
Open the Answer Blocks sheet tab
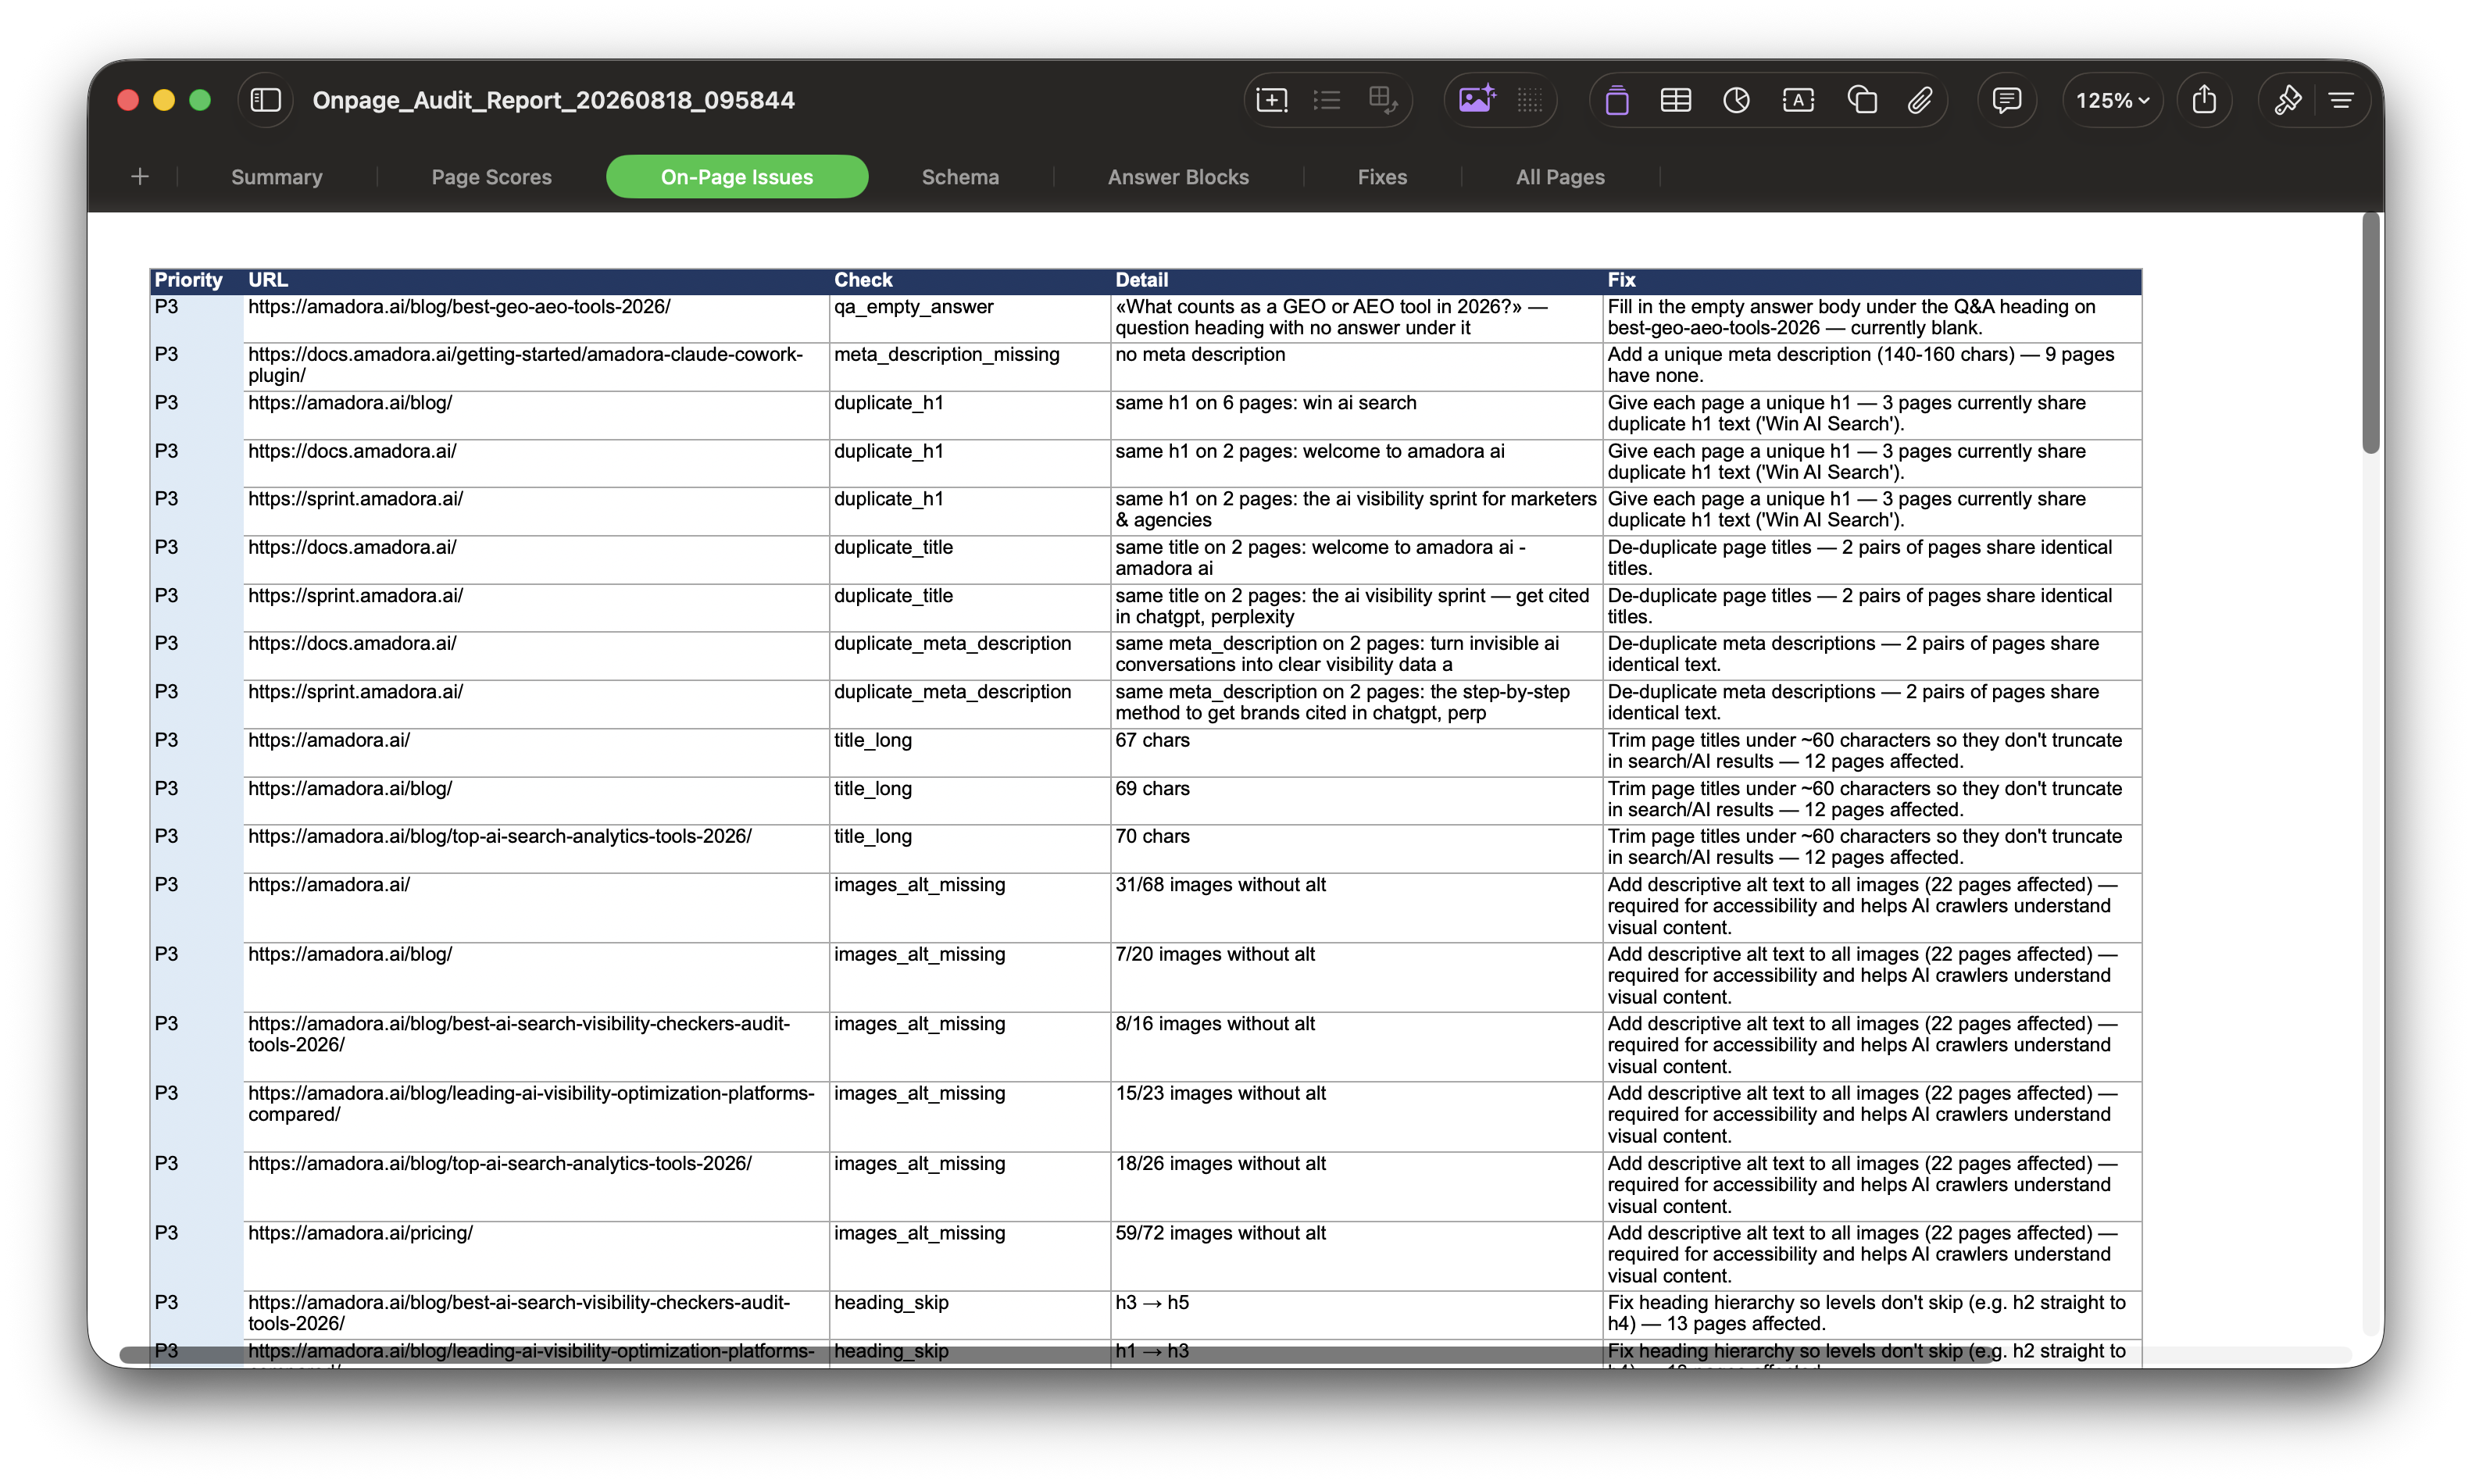tap(1178, 177)
